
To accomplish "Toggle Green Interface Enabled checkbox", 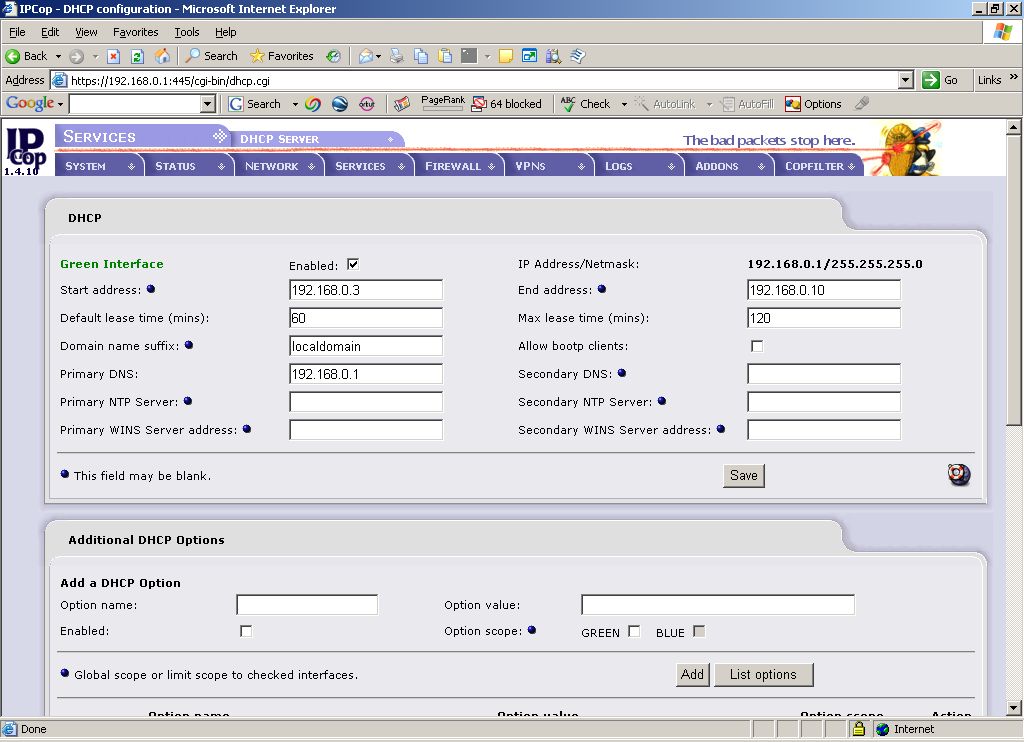I will click(x=353, y=265).
